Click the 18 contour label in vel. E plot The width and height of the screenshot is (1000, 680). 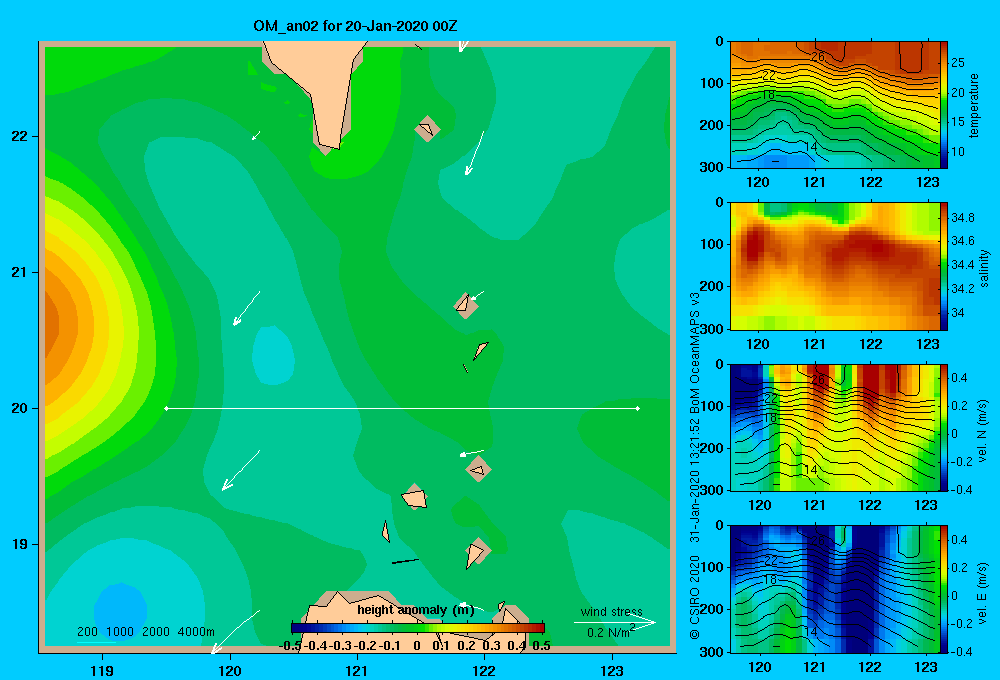tap(770, 580)
